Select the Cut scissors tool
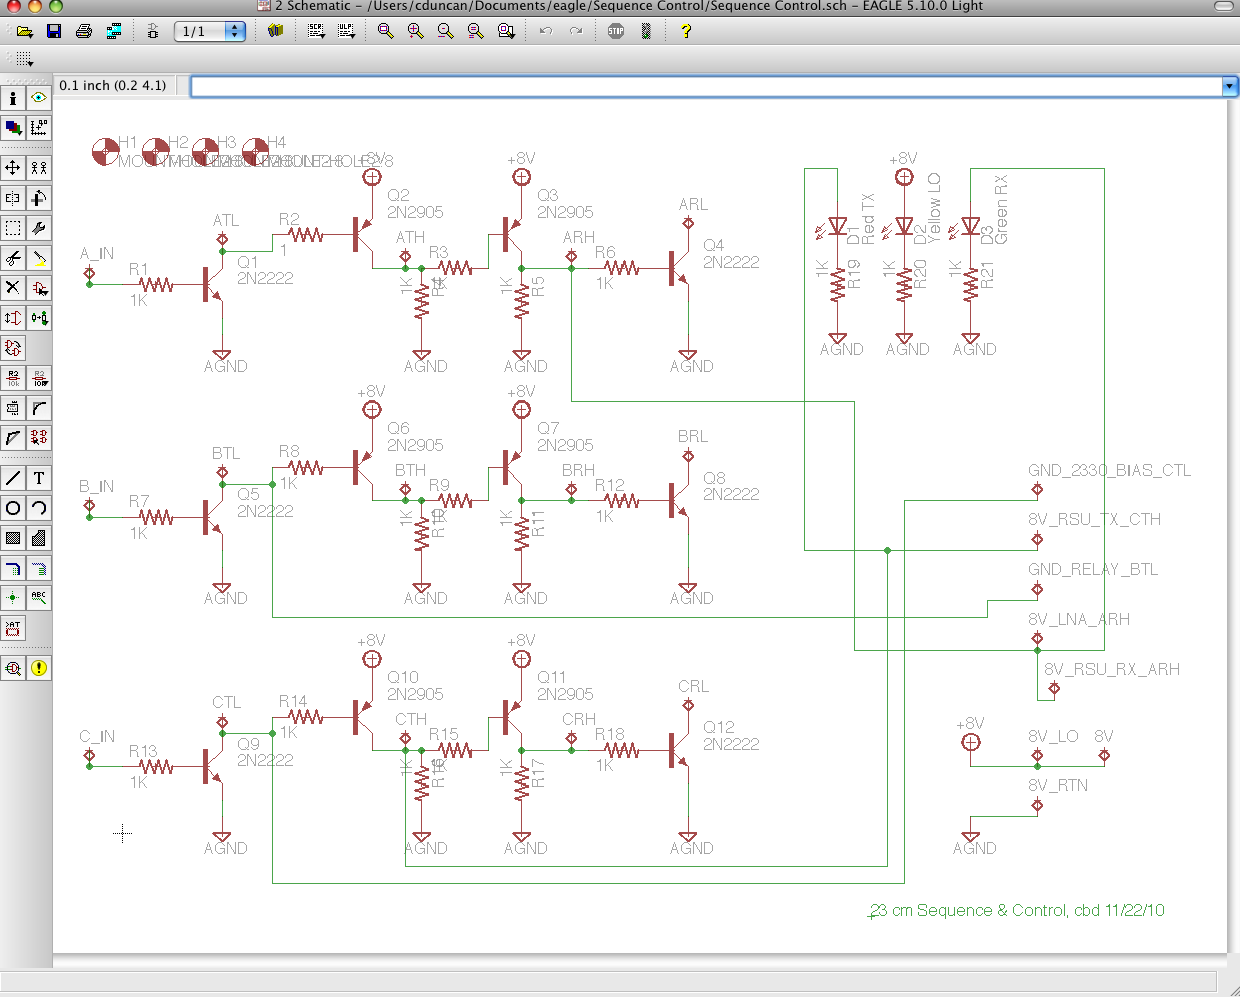This screenshot has width=1240, height=997. (13, 258)
